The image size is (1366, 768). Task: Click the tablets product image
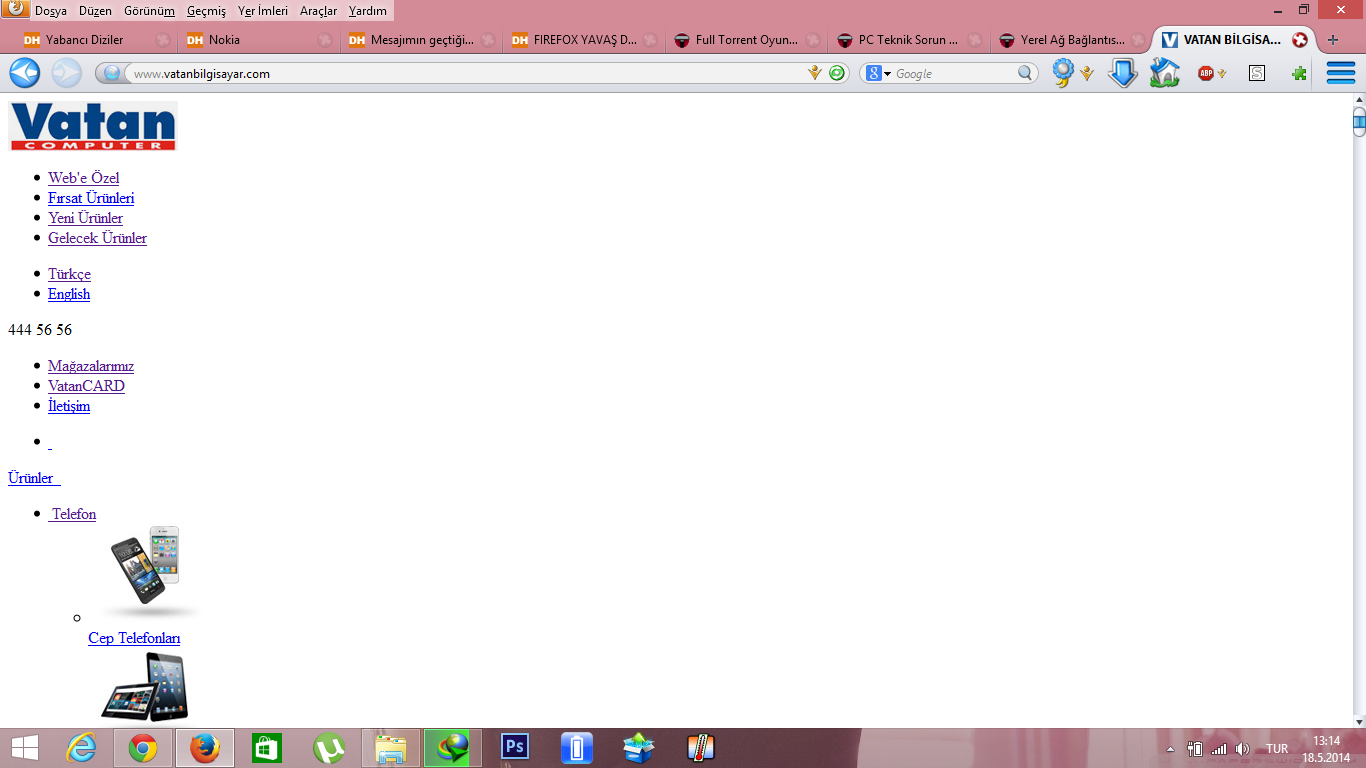coord(145,686)
